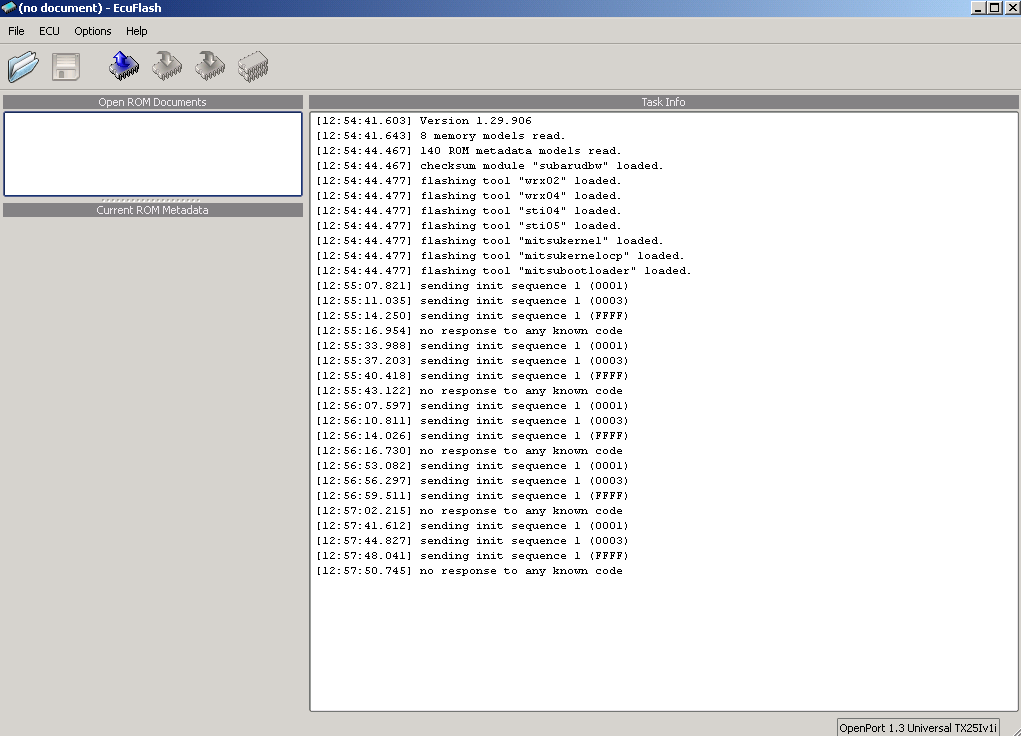Maximize the EcuFlash window
The width and height of the screenshot is (1021, 736).
click(x=994, y=8)
